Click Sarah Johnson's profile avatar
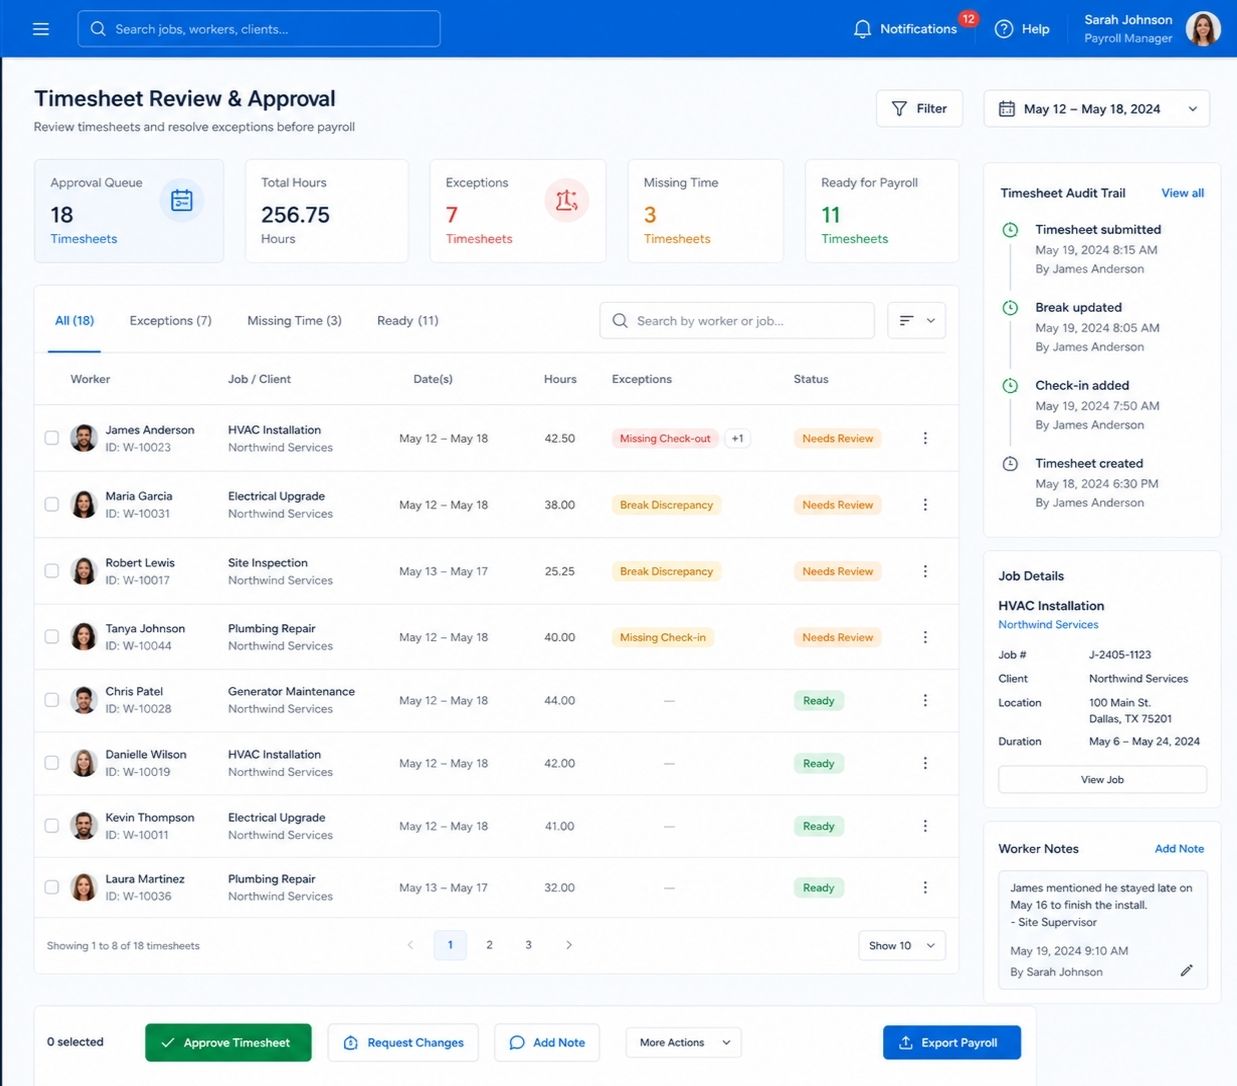1237x1086 pixels. (1203, 29)
